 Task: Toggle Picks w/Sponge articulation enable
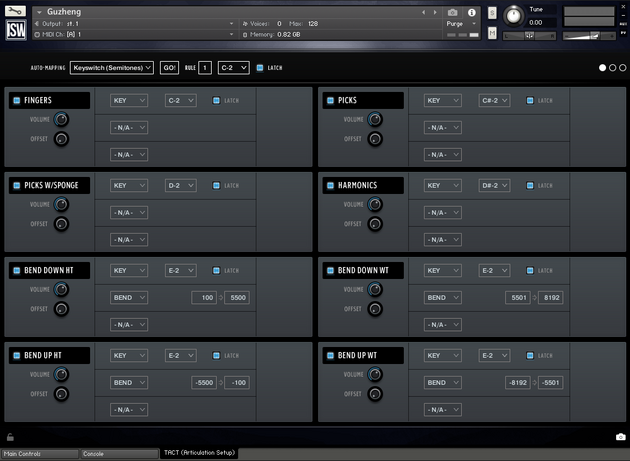[x=17, y=185]
